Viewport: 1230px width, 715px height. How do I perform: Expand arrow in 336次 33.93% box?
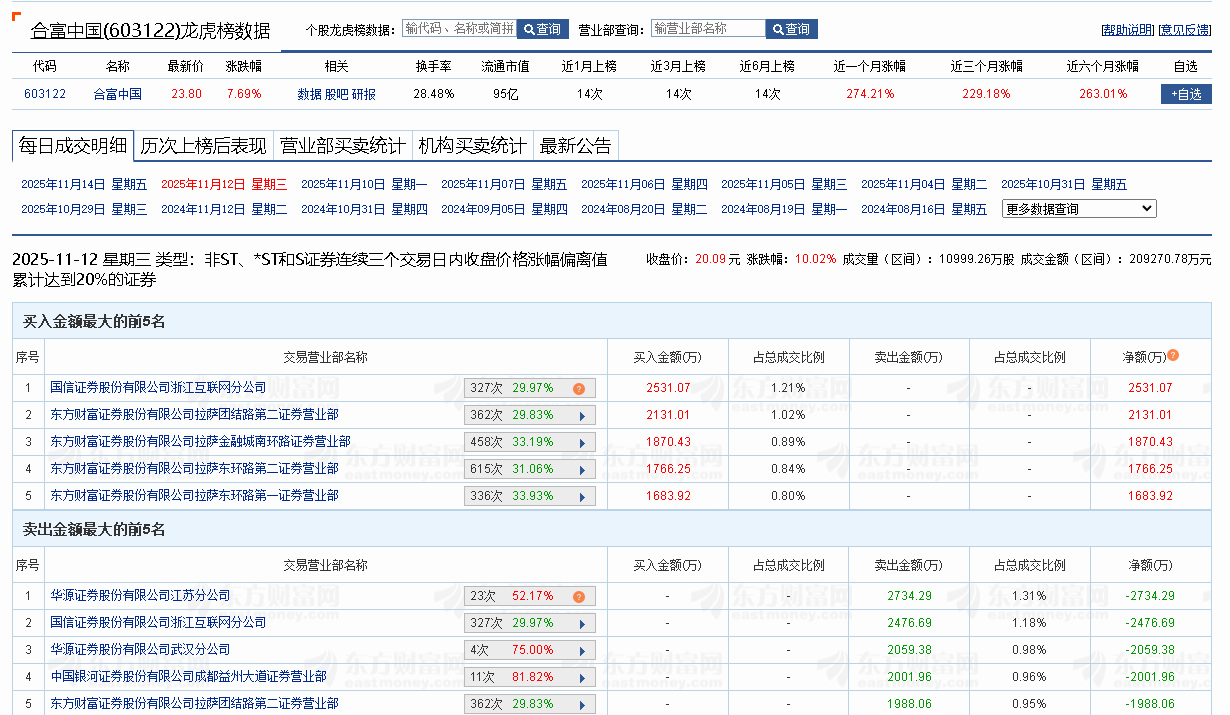point(580,496)
